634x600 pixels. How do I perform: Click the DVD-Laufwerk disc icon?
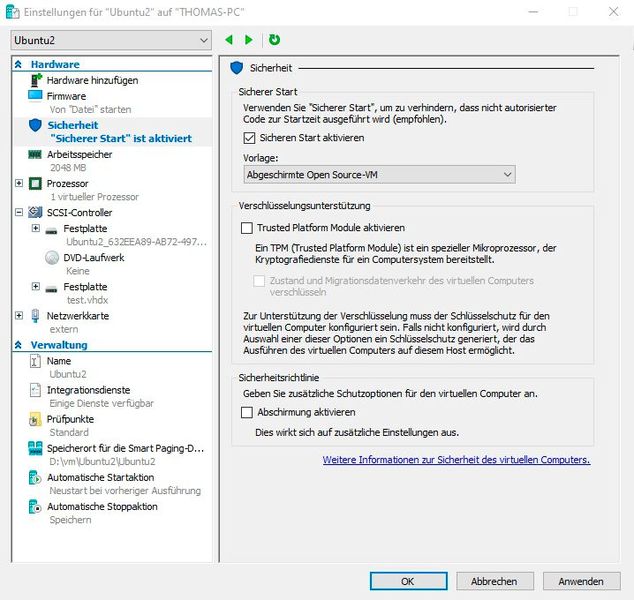tap(52, 258)
